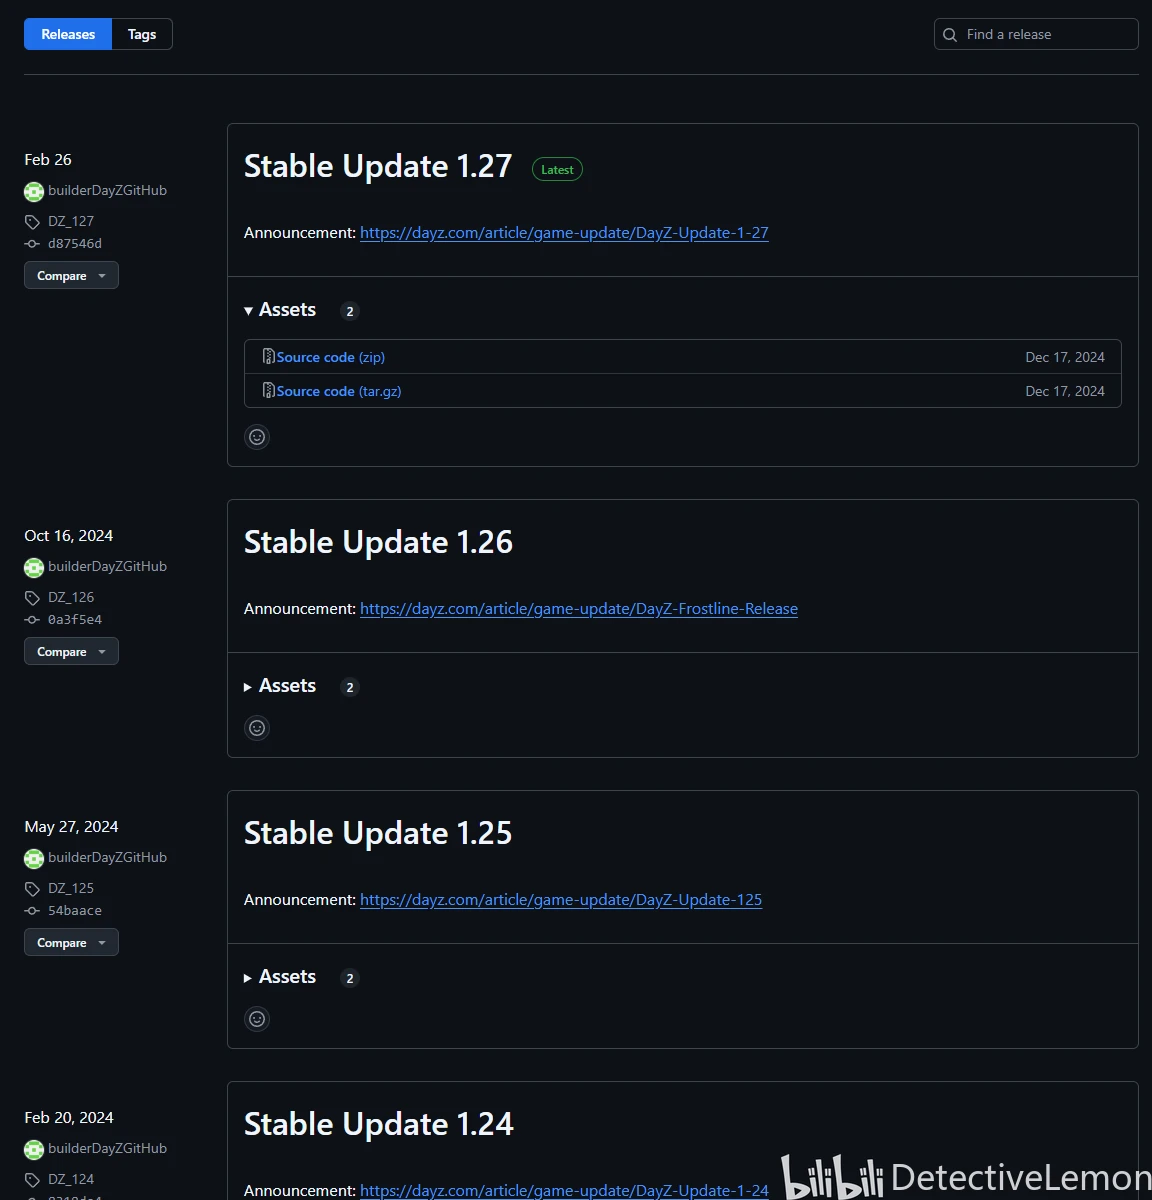Add emoji reaction to Stable Update 1.26
The width and height of the screenshot is (1152, 1200).
pos(257,728)
